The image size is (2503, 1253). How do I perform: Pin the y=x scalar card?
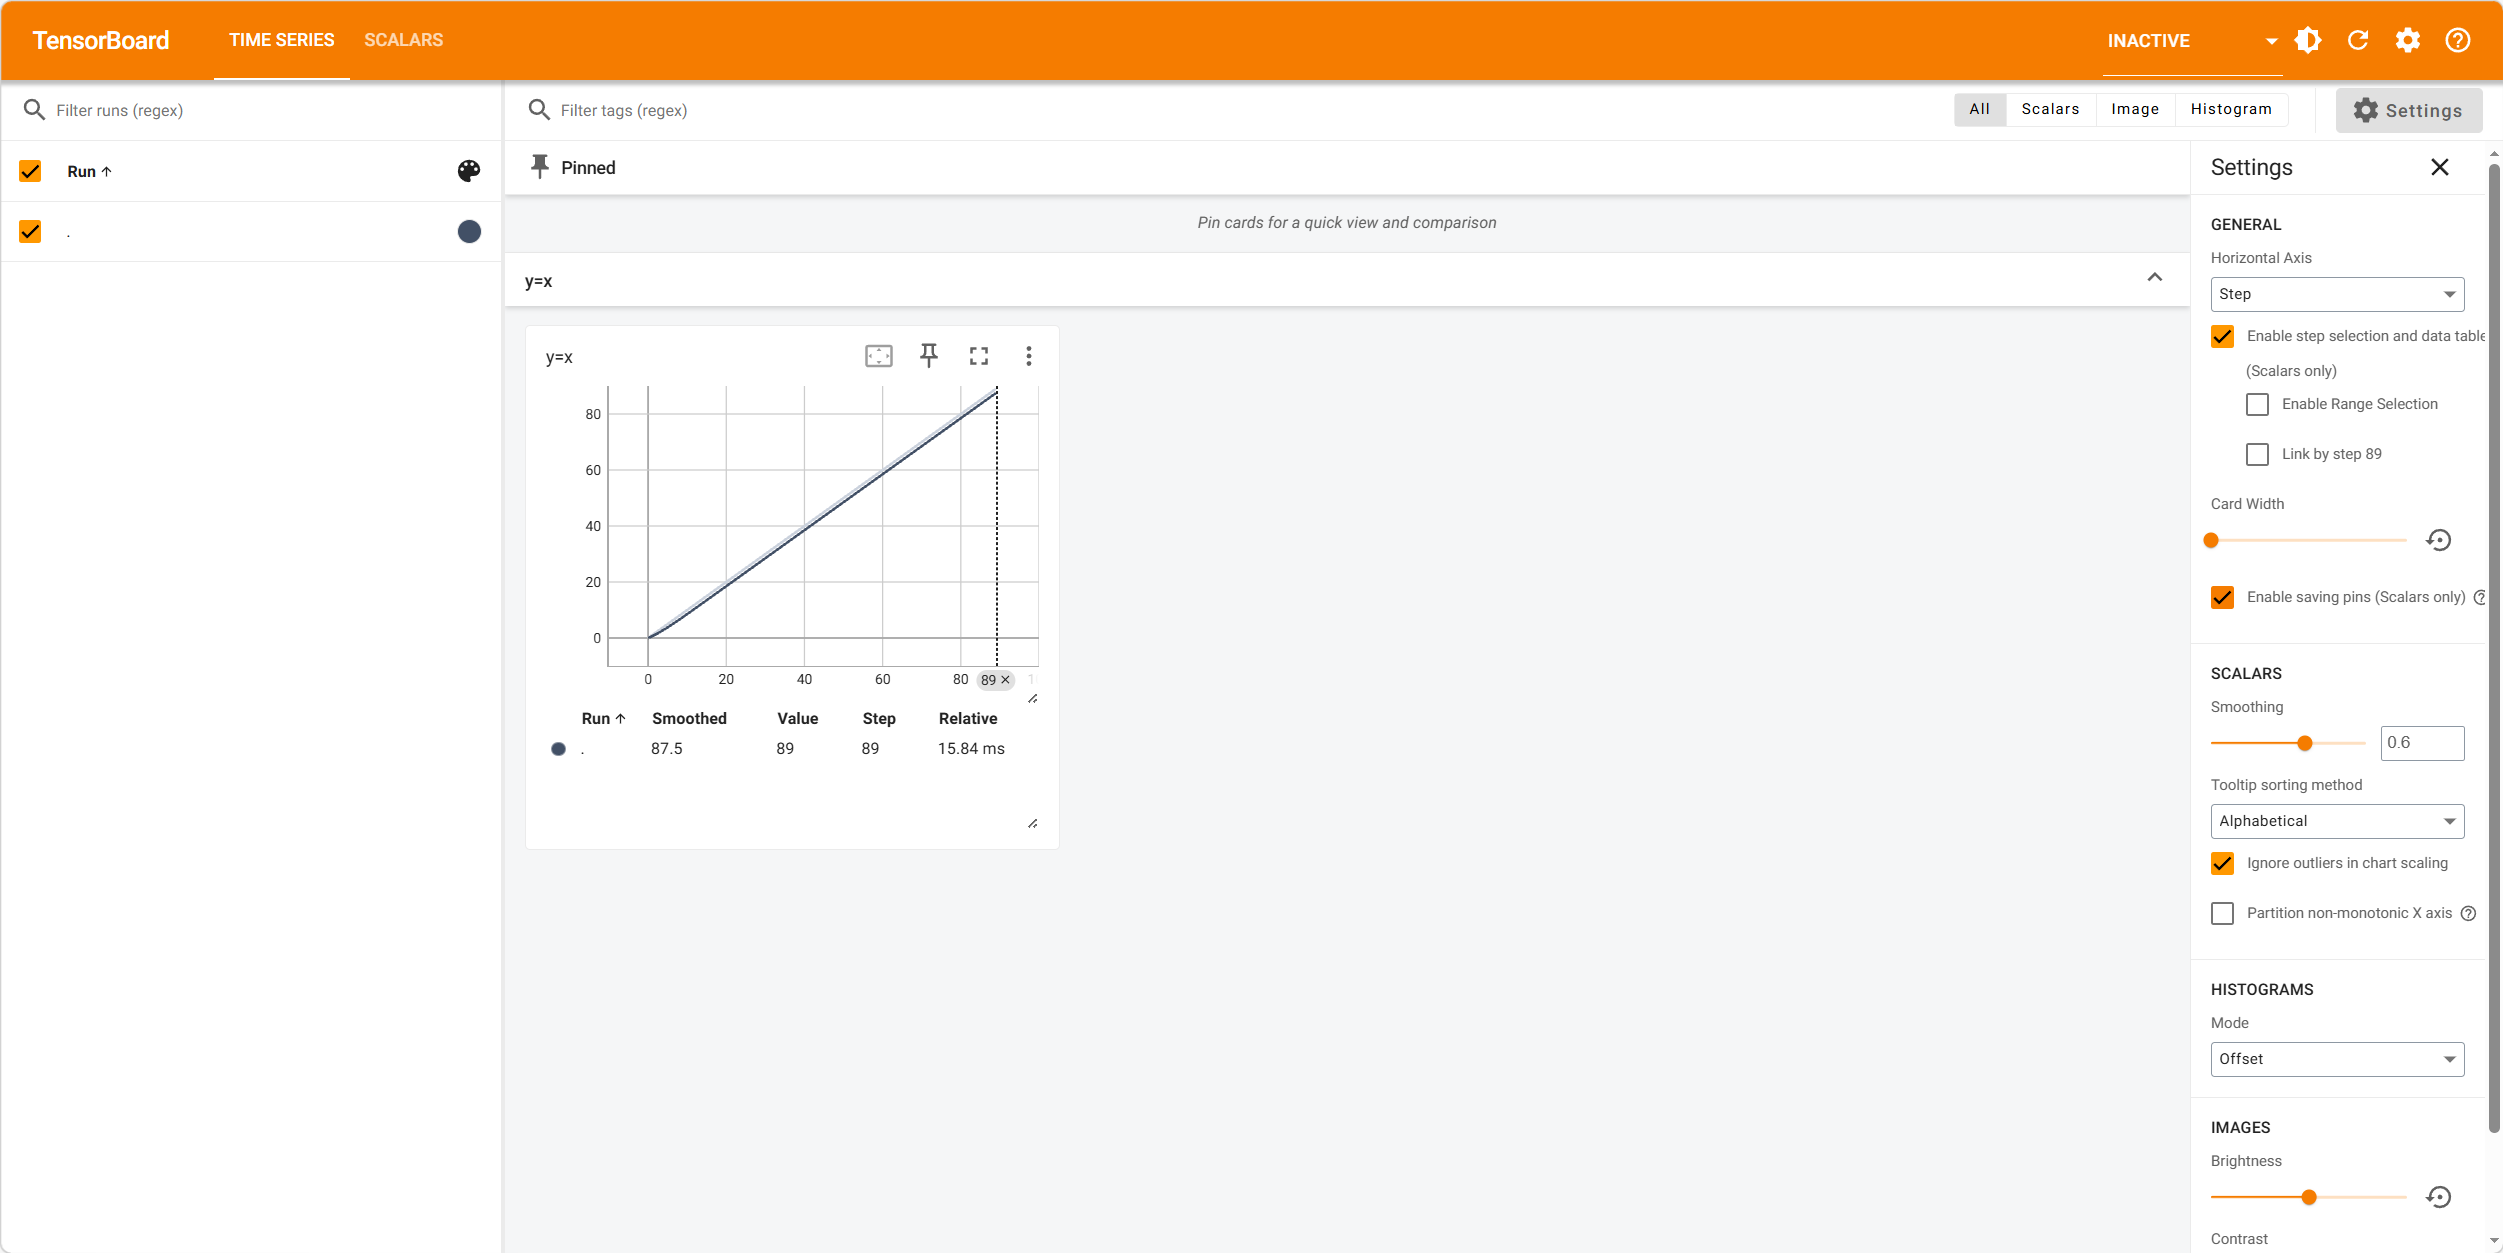pyautogui.click(x=928, y=356)
